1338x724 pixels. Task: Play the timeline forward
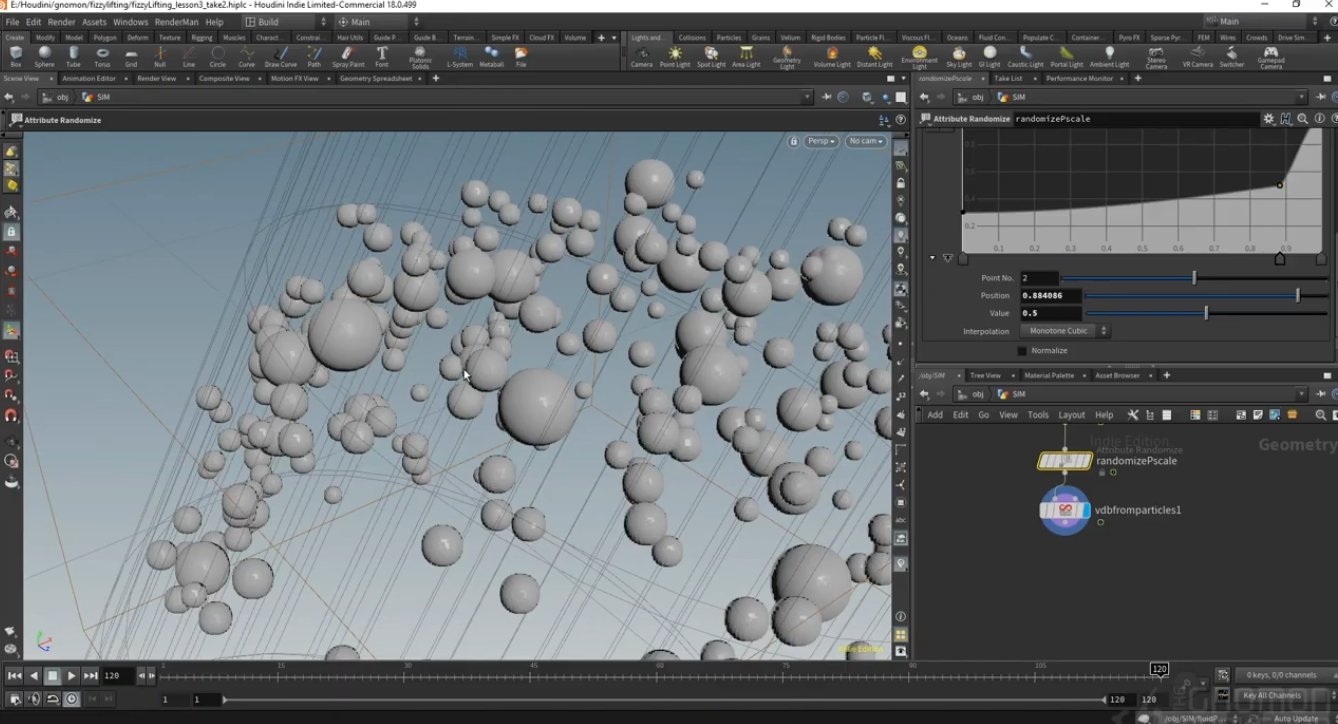(72, 676)
